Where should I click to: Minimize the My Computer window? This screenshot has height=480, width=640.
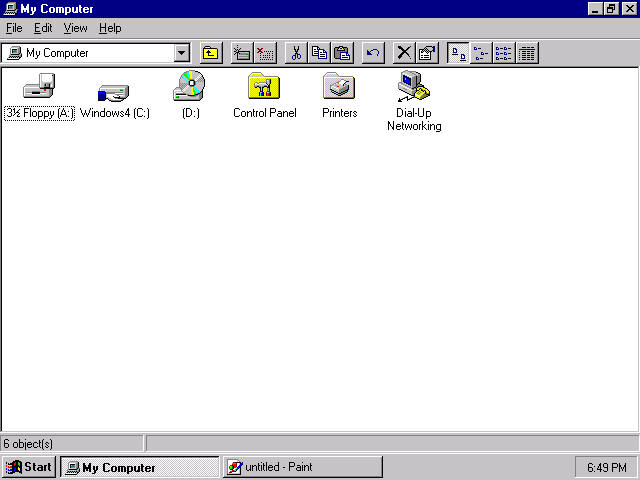coord(595,9)
